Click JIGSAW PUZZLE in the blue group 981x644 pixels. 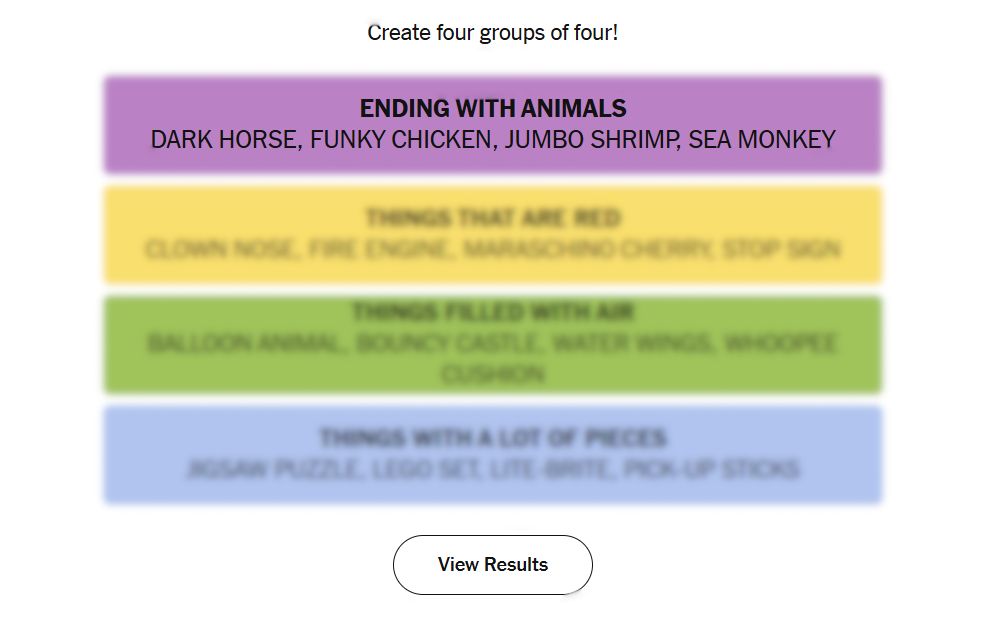pyautogui.click(x=272, y=469)
